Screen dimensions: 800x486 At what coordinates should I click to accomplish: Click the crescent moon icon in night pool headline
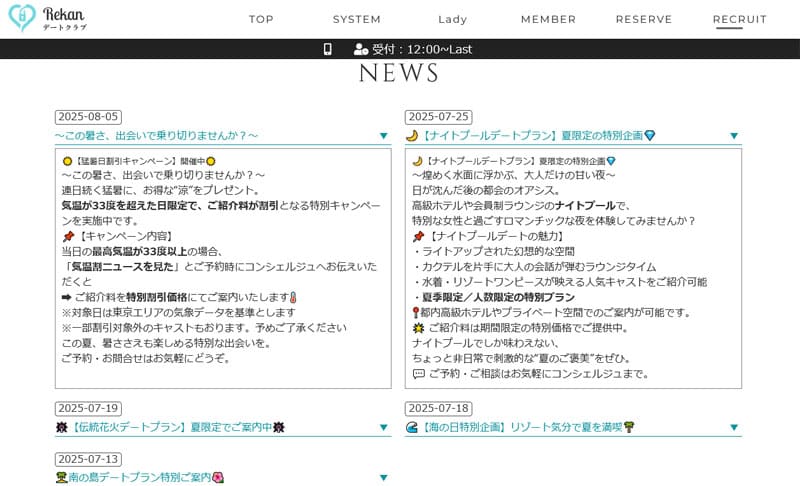tap(411, 136)
